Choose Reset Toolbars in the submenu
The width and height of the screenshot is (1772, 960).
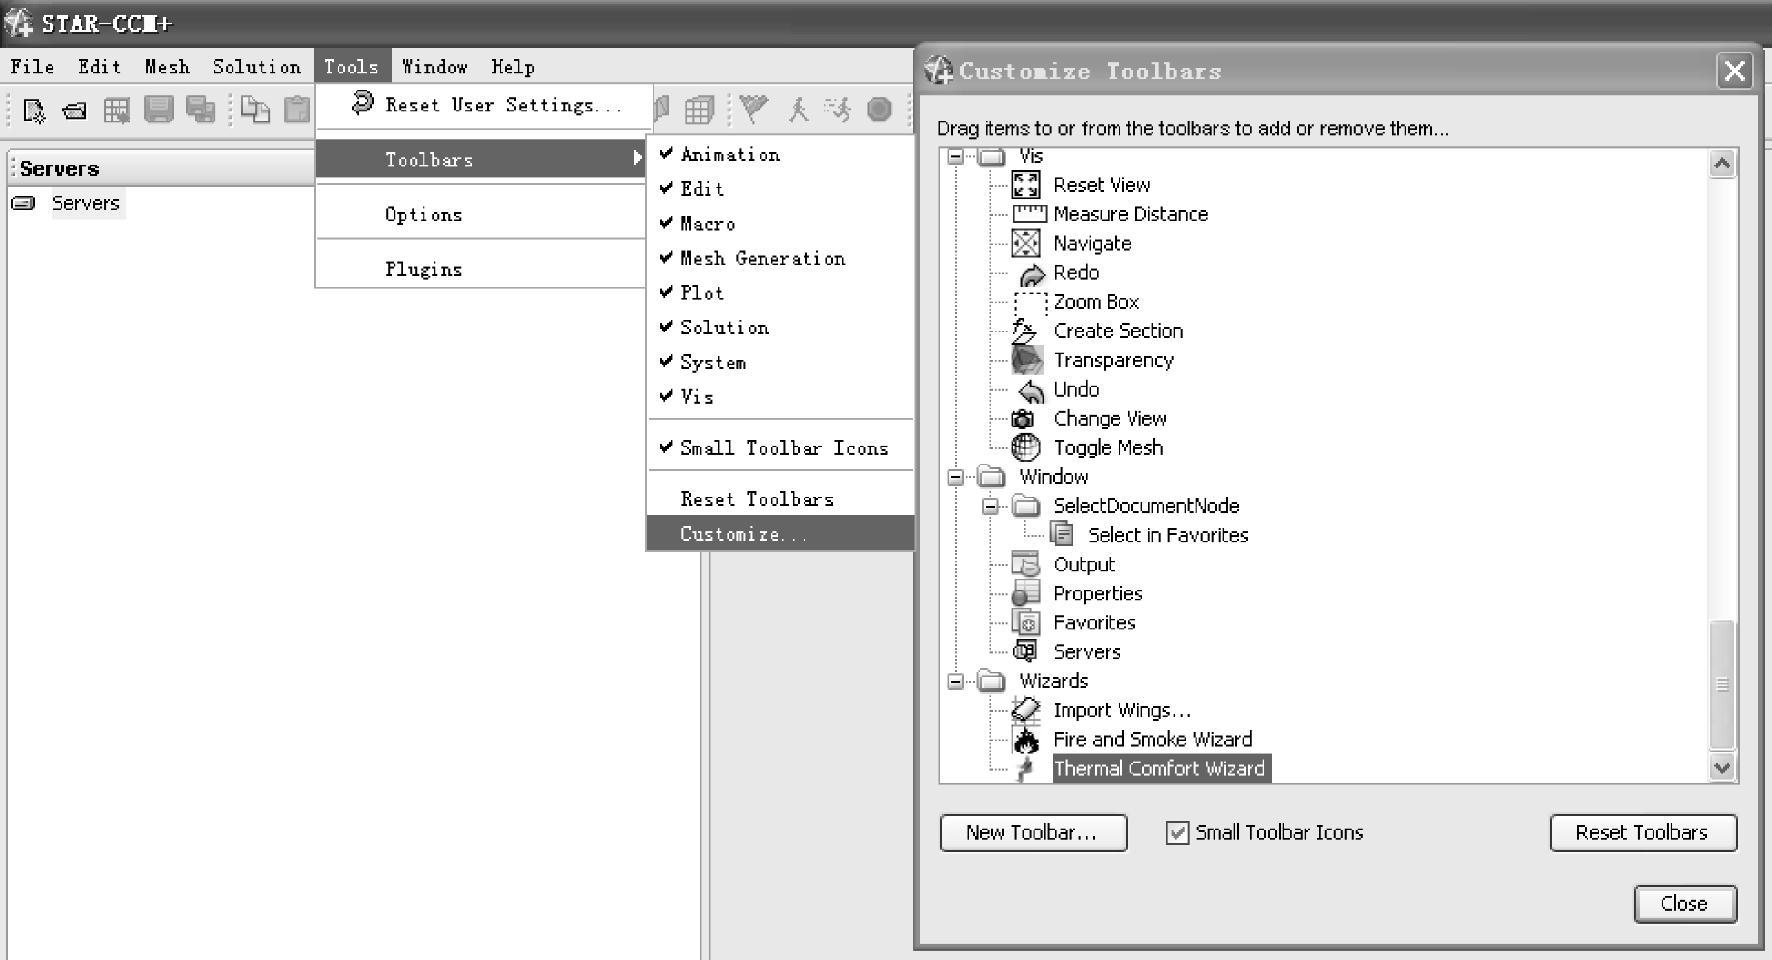pyautogui.click(x=780, y=499)
